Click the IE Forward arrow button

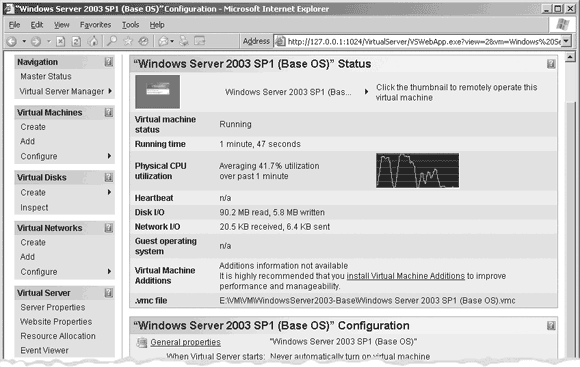36,41
